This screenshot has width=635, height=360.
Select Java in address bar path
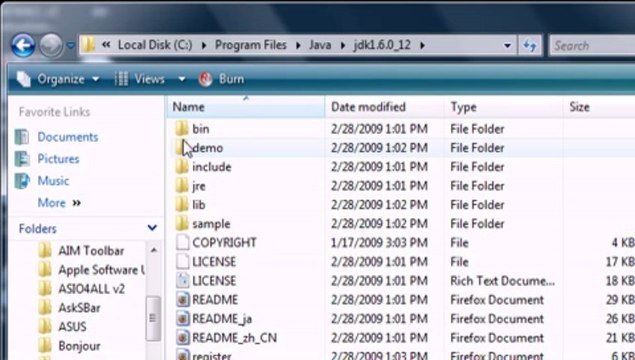pos(320,45)
